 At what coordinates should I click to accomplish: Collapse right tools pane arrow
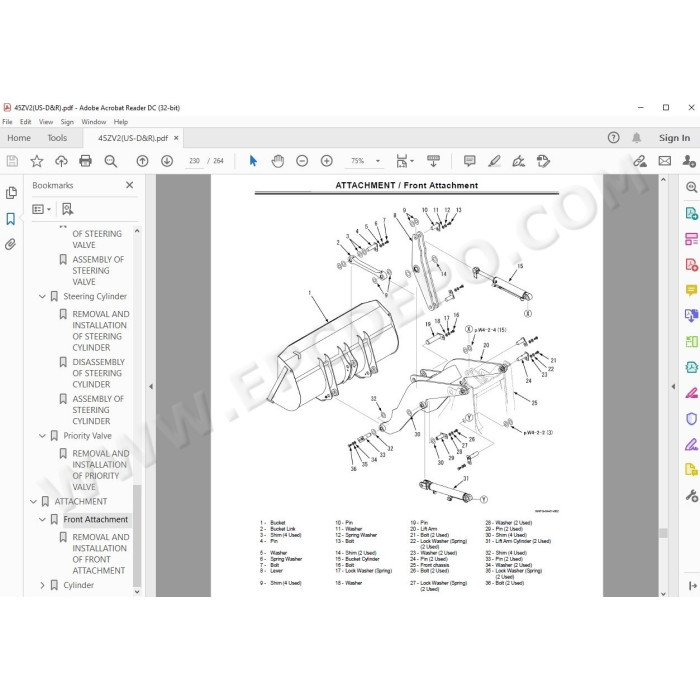(x=673, y=387)
